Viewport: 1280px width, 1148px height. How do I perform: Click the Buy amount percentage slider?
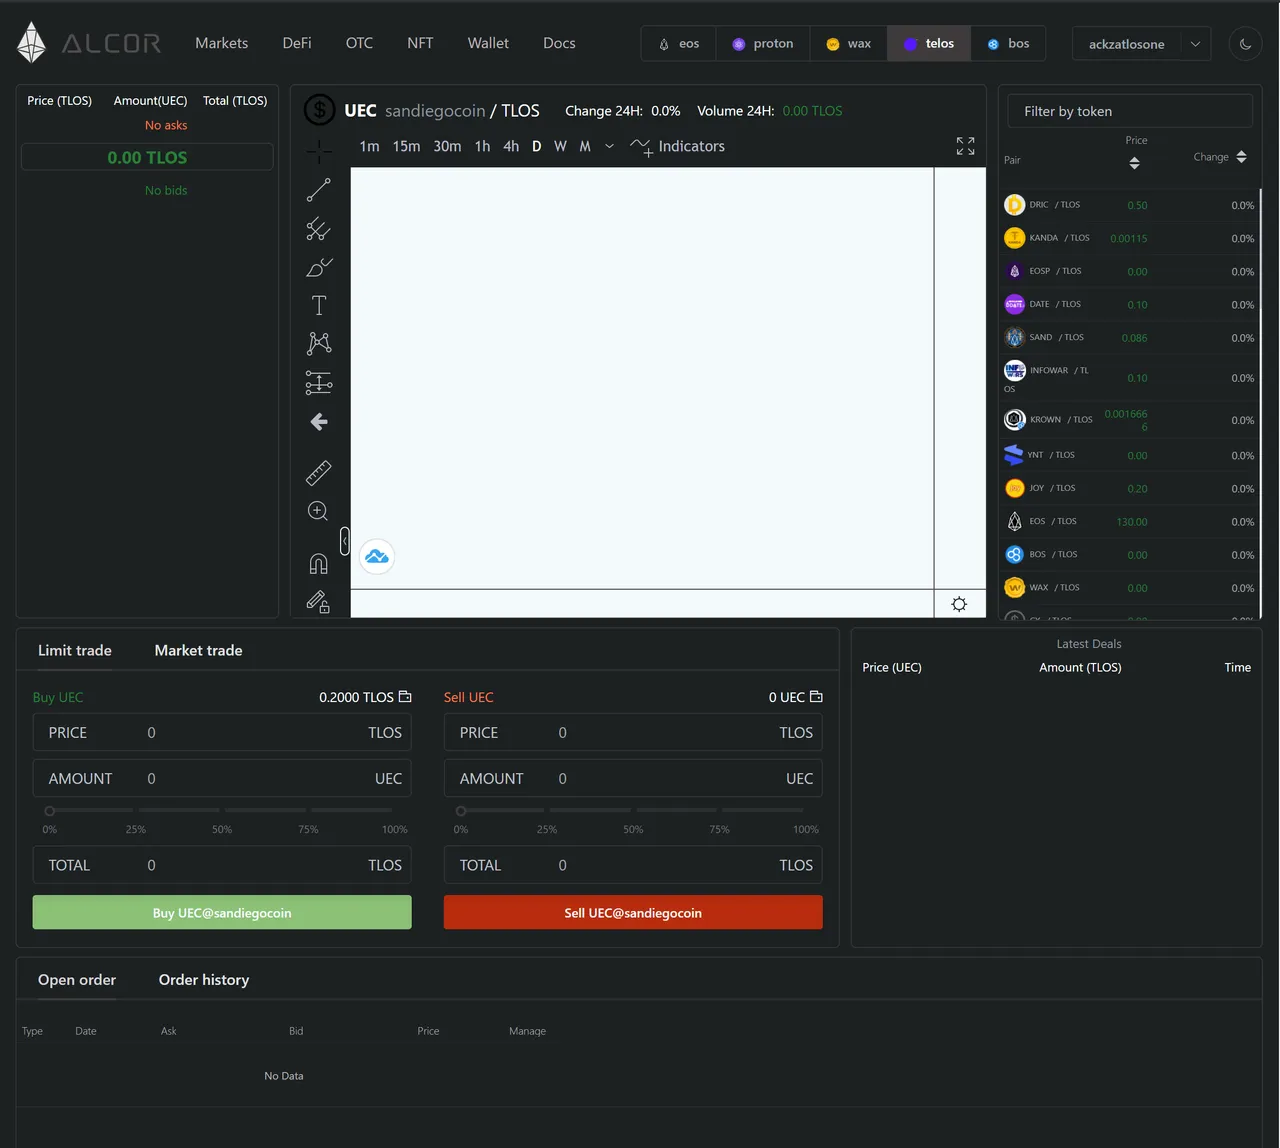(222, 810)
